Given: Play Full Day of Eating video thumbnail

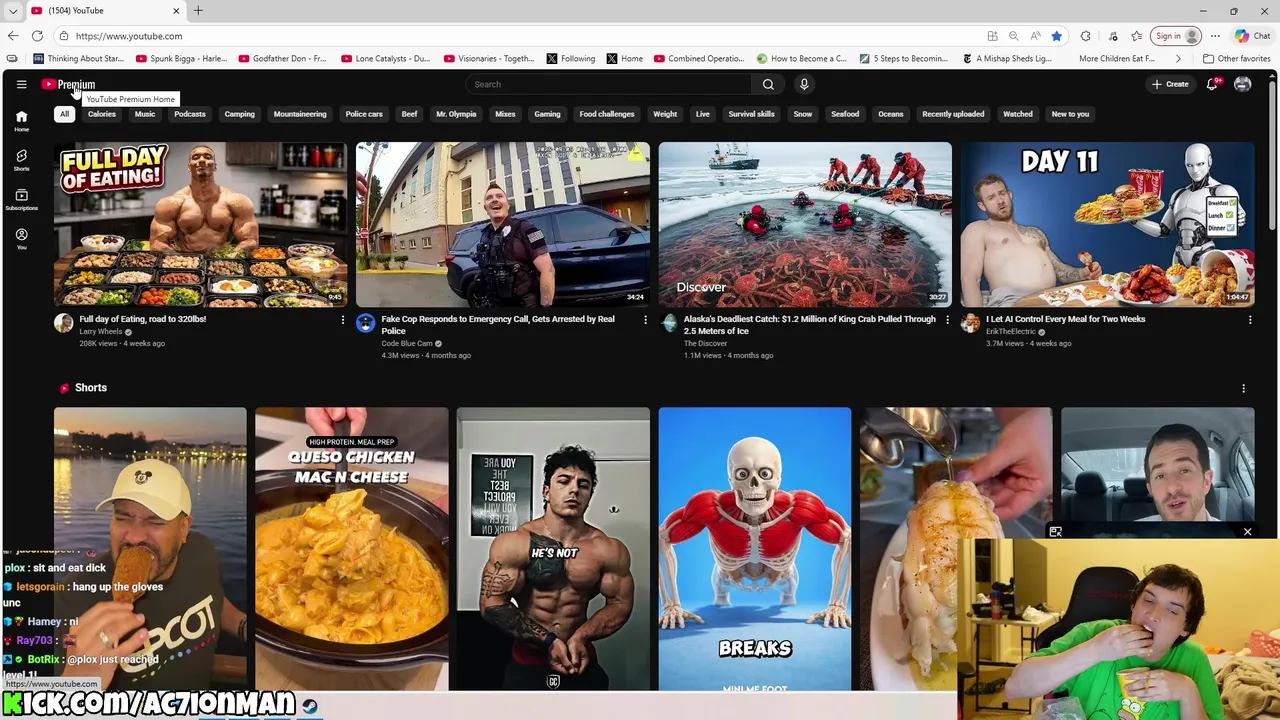Looking at the screenshot, I should pos(200,224).
